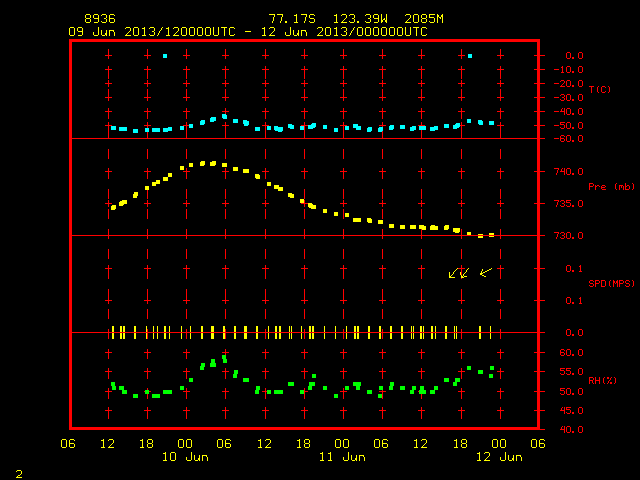
Task: Select the 11 Jun date label
Action: click(x=342, y=457)
